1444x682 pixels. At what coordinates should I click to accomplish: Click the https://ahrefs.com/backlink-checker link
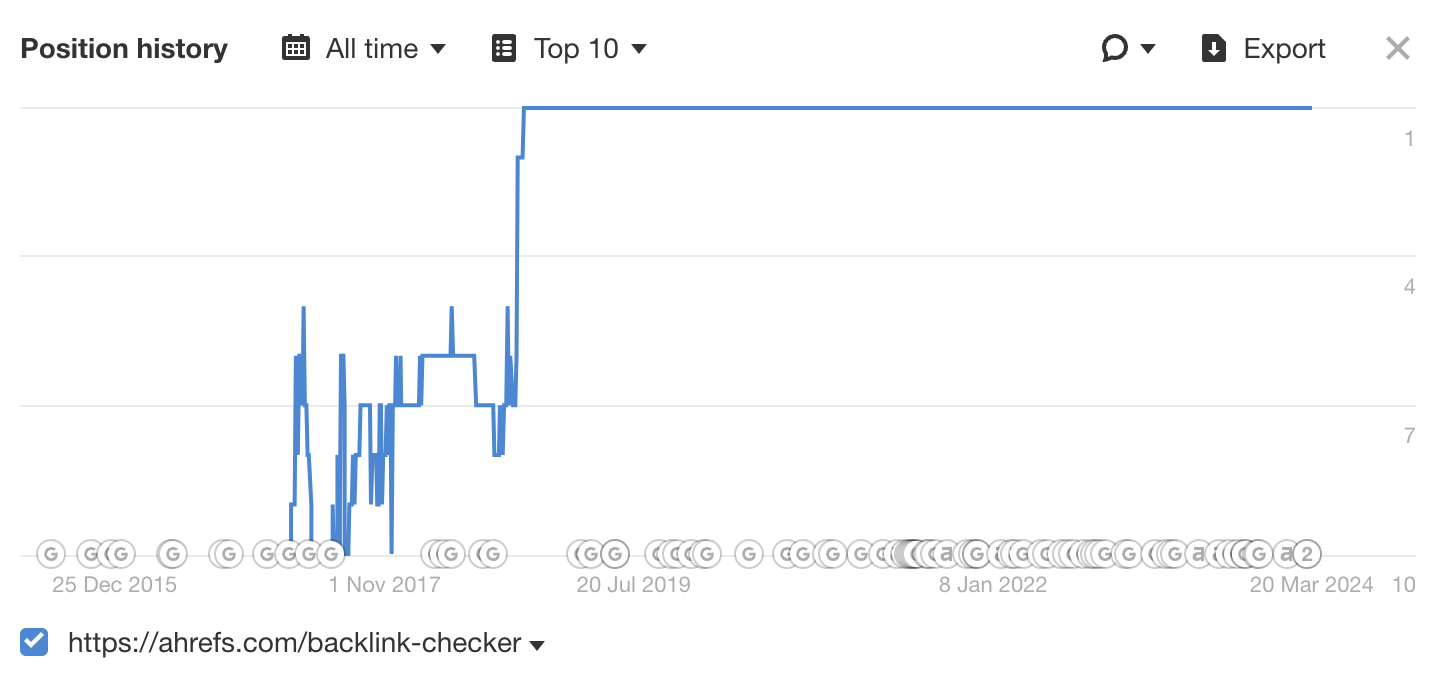pos(295,644)
